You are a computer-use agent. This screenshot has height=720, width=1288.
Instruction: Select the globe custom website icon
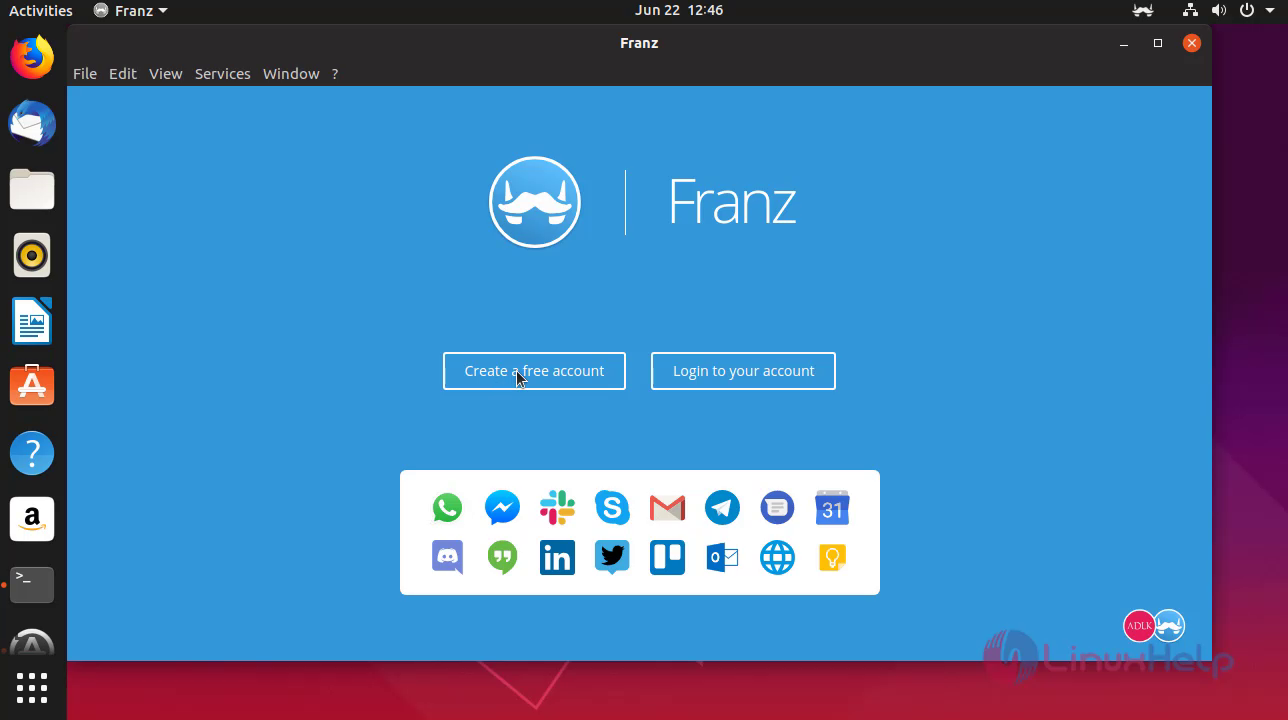[x=777, y=558]
